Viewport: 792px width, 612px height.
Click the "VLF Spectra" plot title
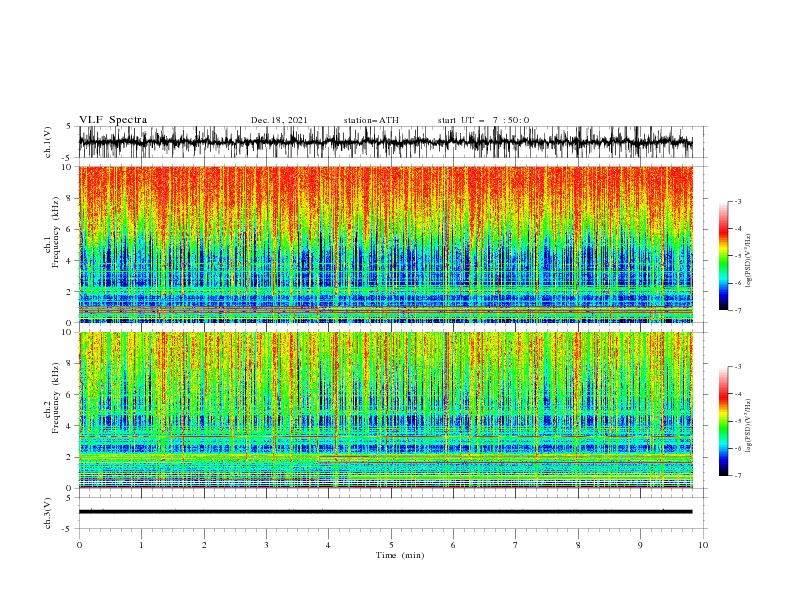pyautogui.click(x=113, y=120)
